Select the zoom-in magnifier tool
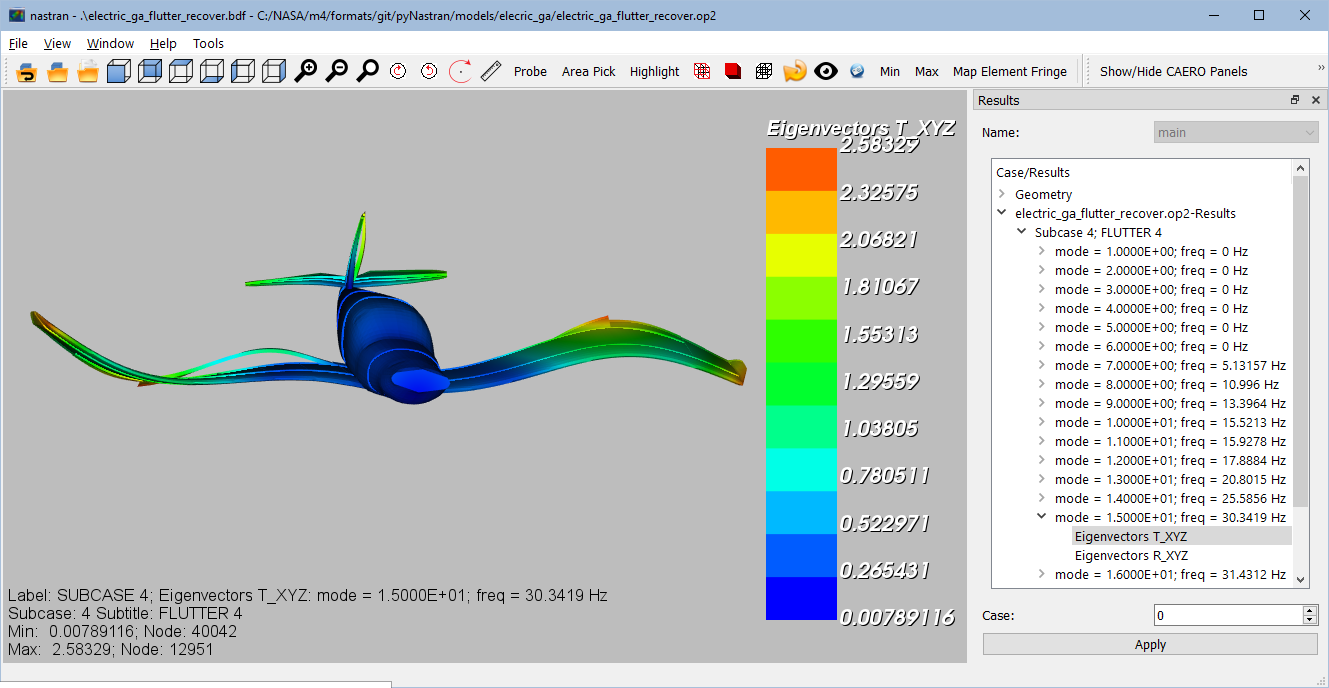 [x=306, y=71]
